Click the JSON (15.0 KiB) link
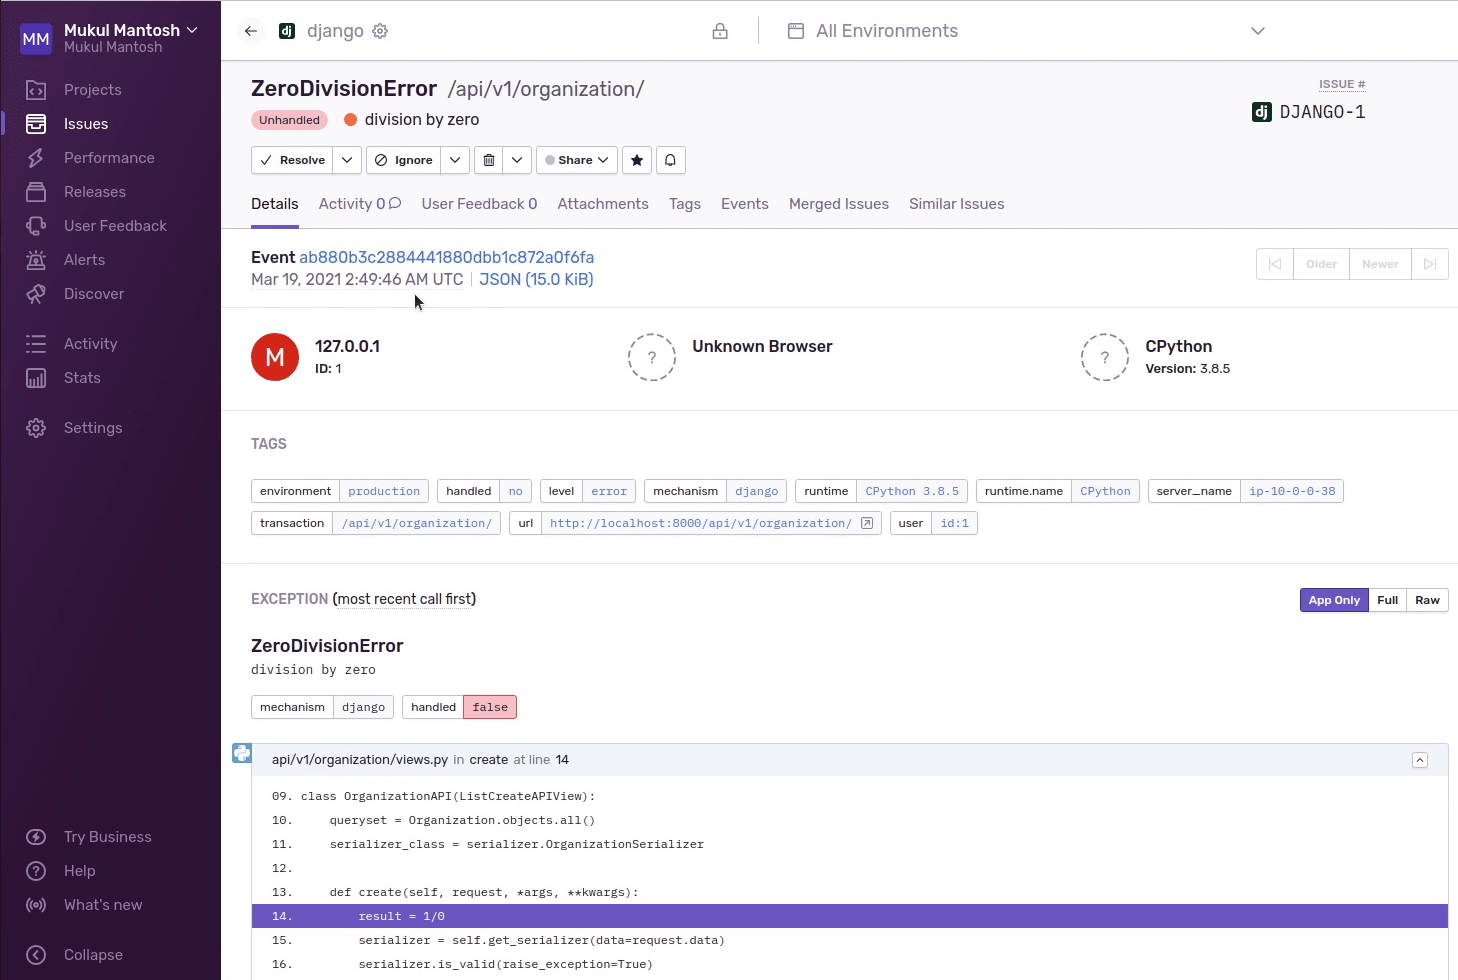 536,279
